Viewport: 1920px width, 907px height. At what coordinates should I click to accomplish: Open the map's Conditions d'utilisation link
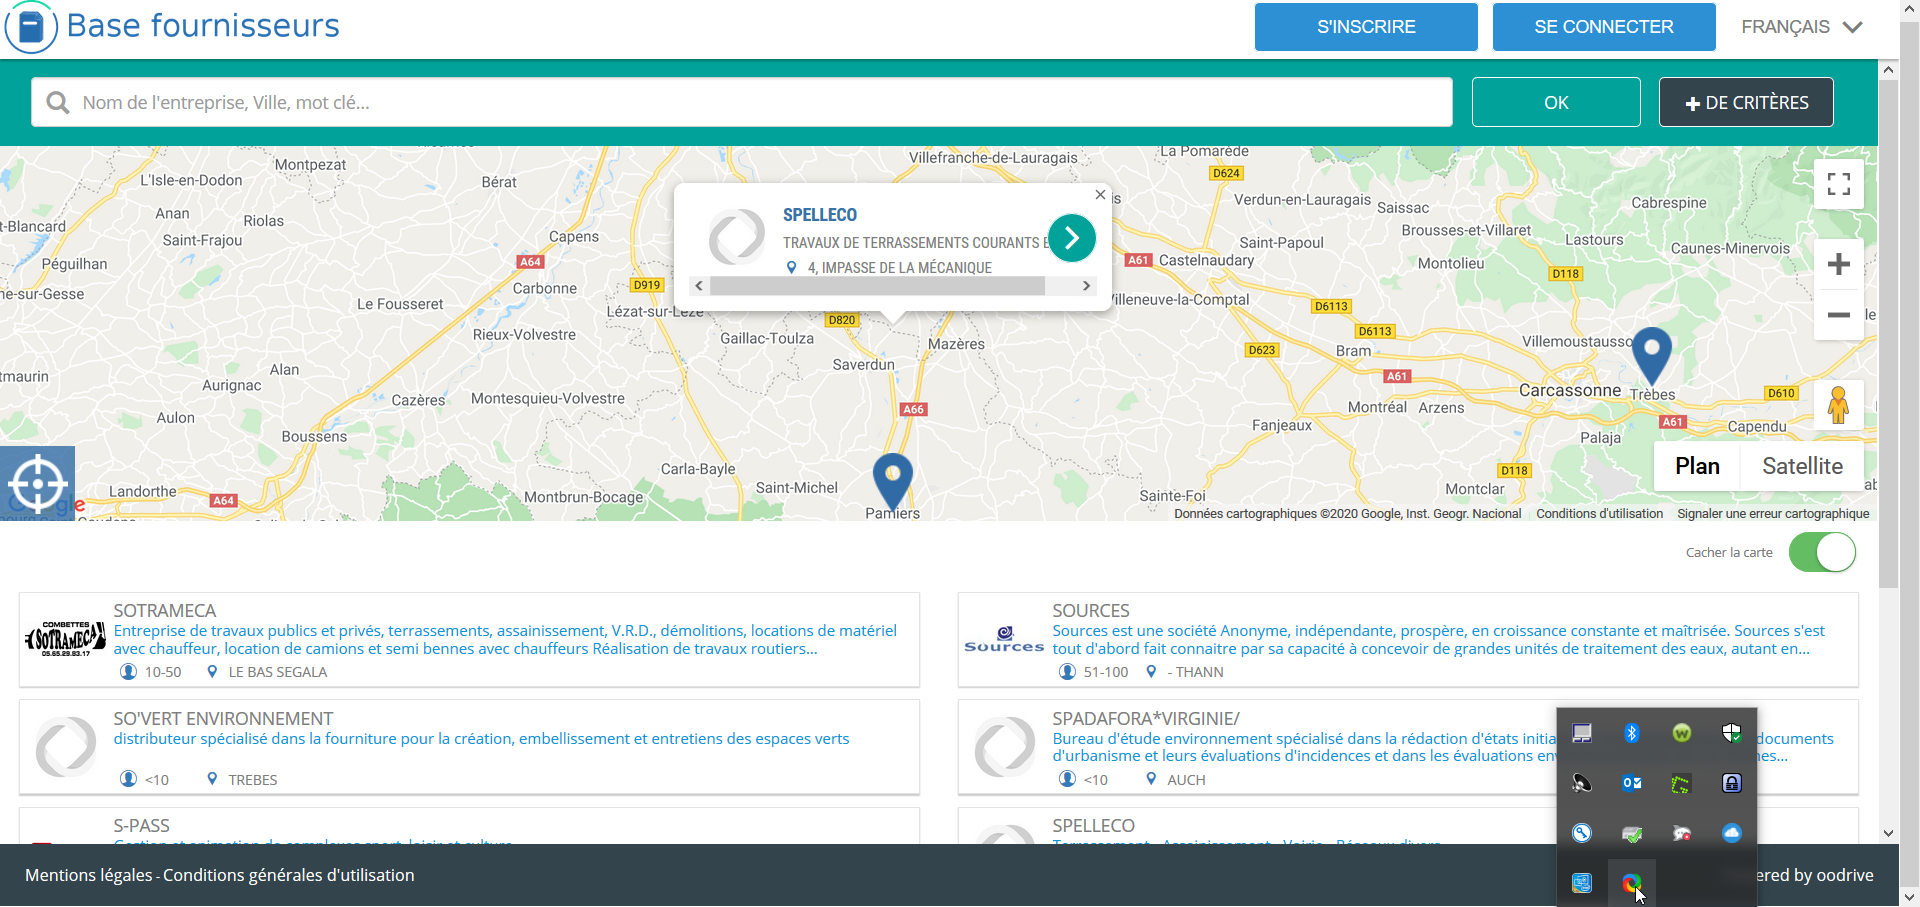pos(1600,514)
